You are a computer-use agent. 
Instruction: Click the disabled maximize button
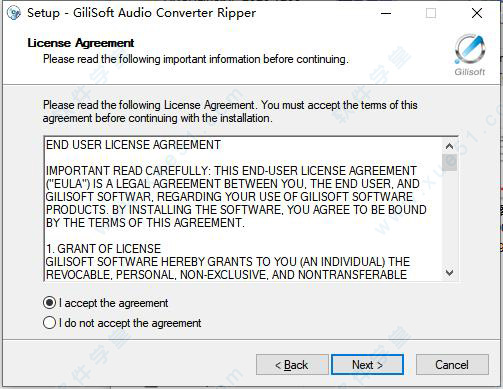pos(431,13)
